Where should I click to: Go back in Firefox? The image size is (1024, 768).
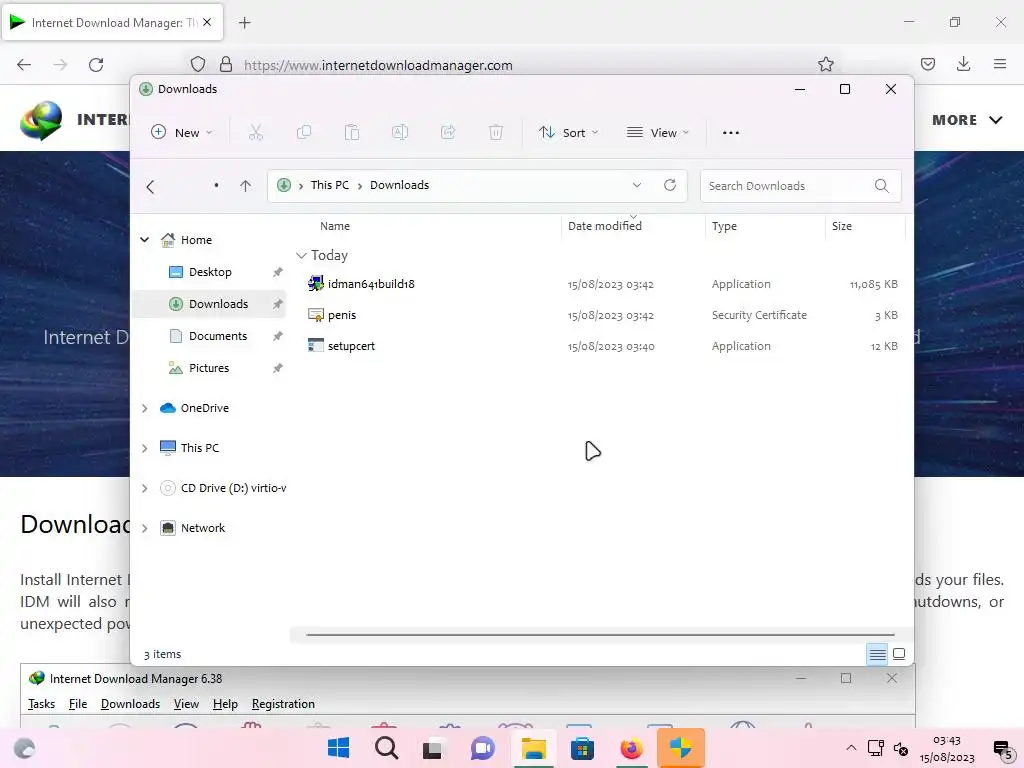tap(24, 65)
